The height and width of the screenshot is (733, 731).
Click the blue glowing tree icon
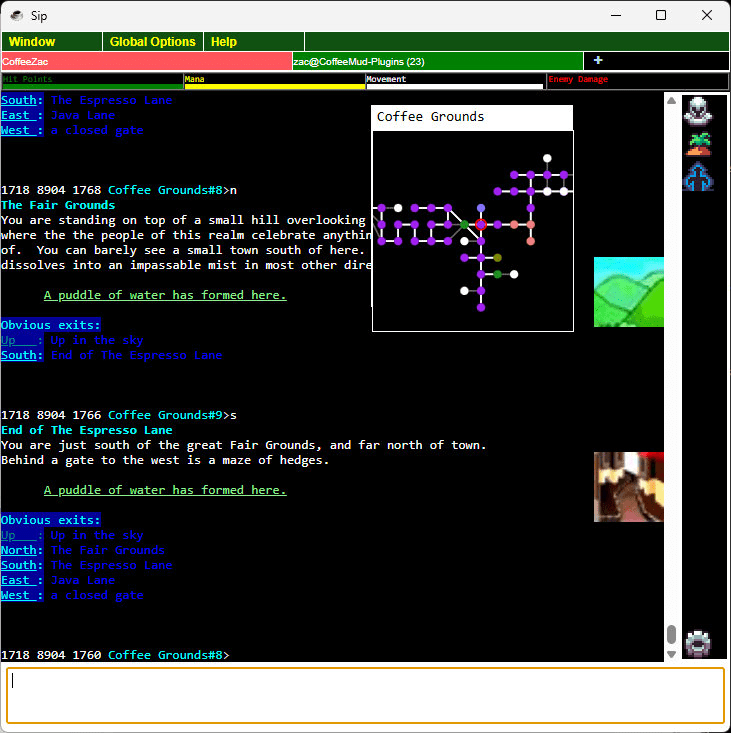698,177
